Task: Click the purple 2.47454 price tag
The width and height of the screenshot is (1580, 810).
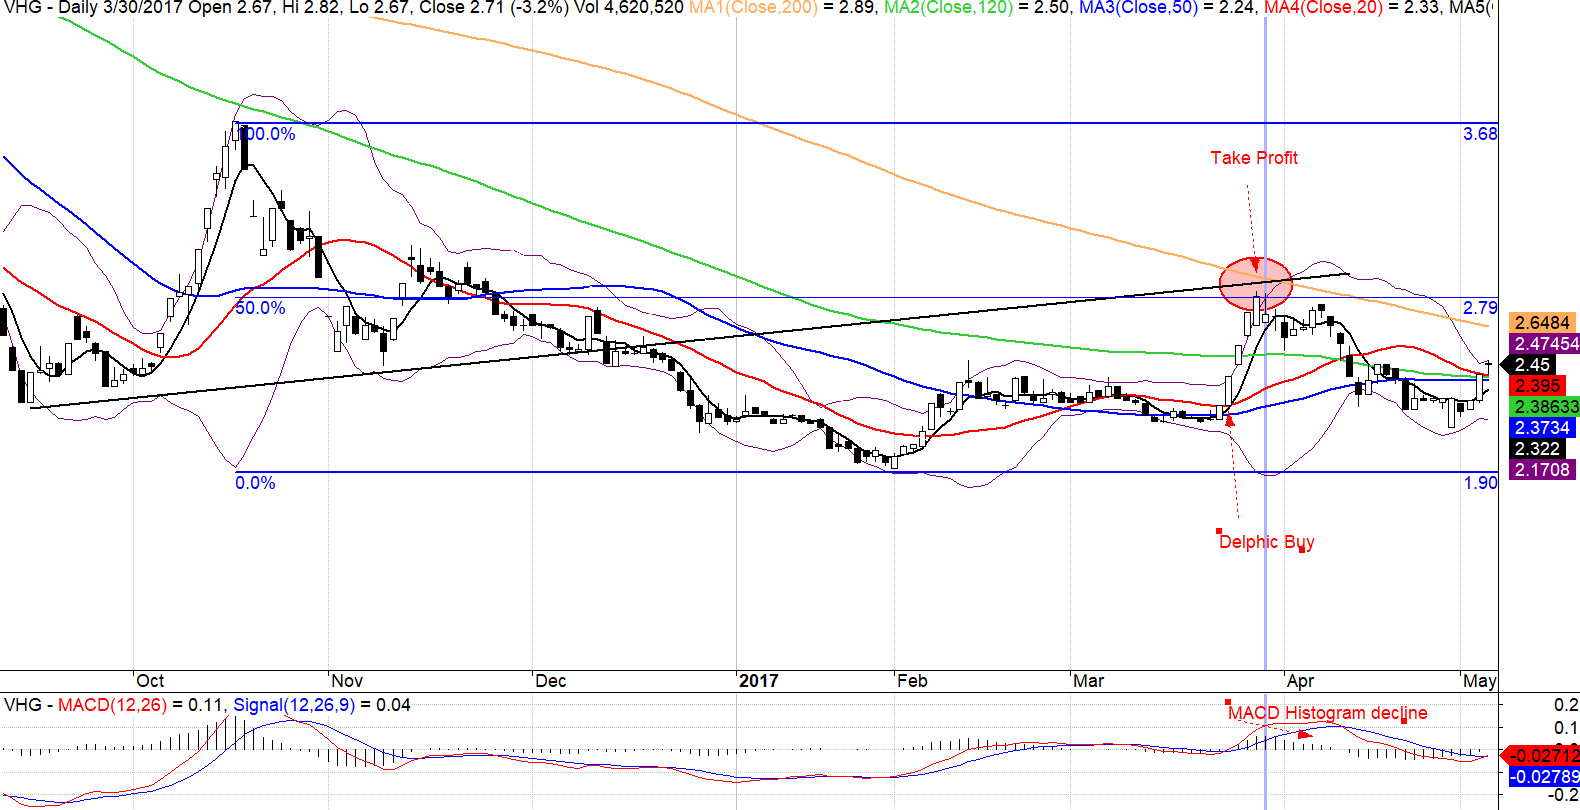Action: point(1546,343)
